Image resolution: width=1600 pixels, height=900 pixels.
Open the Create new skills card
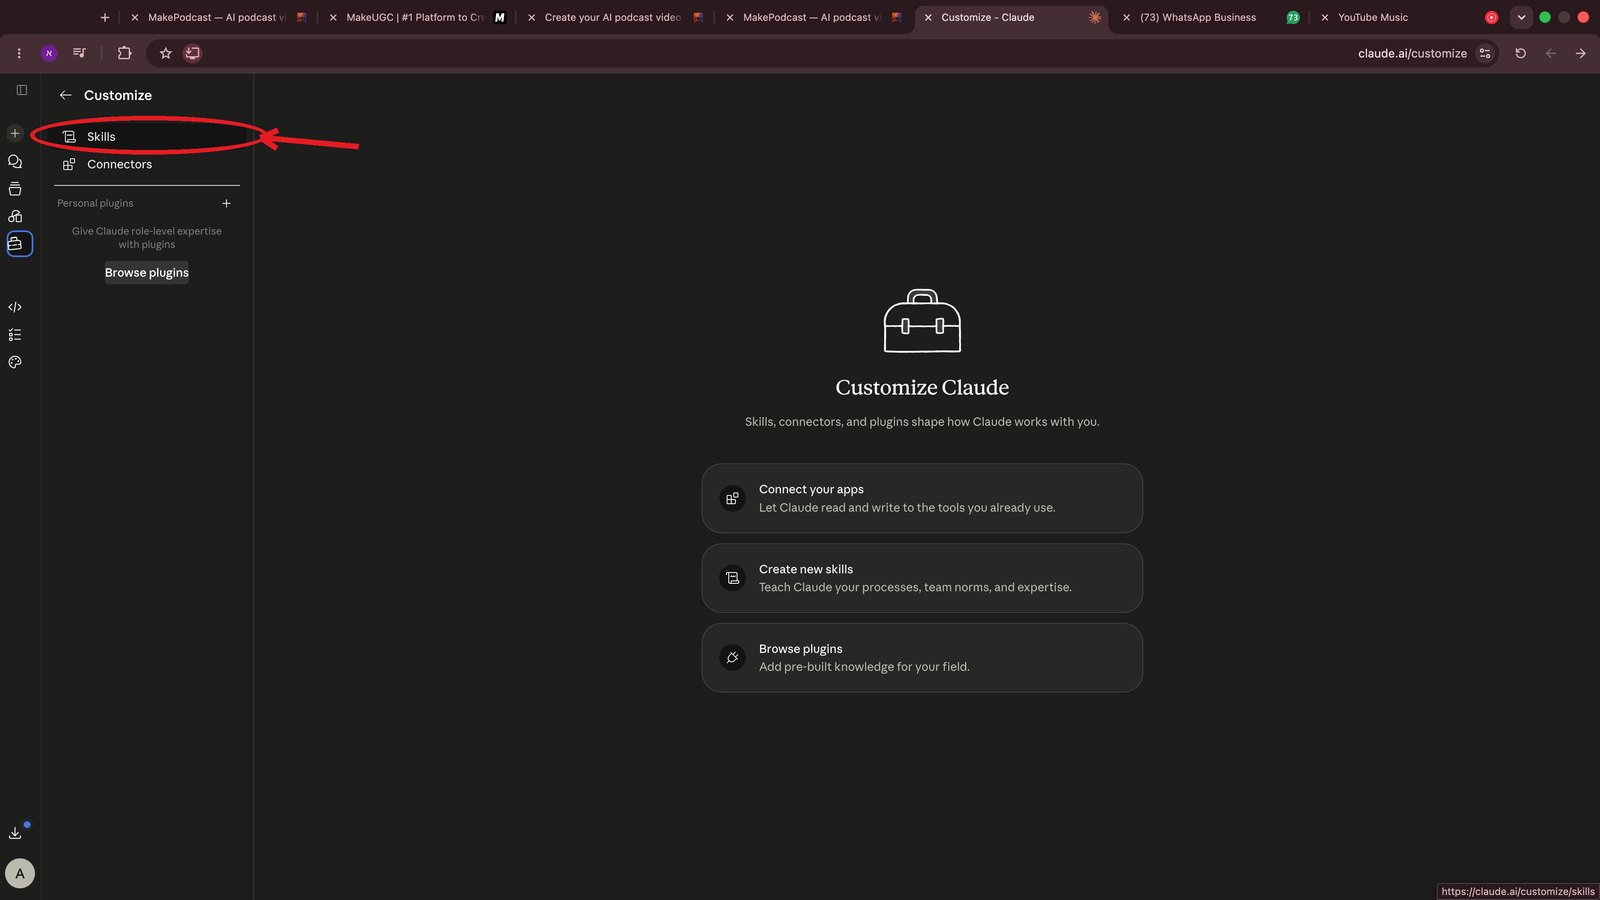(922, 578)
